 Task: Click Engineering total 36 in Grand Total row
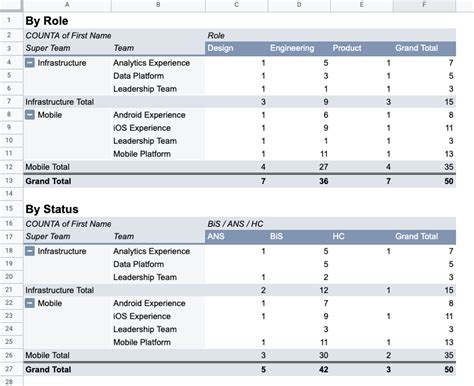pyautogui.click(x=324, y=181)
